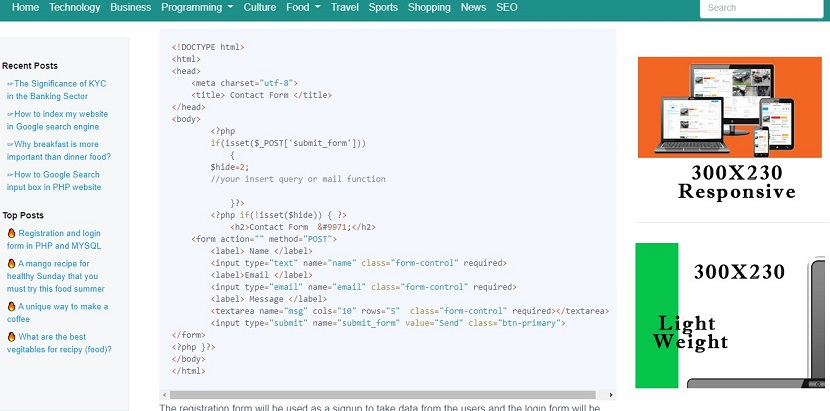Open the orange 300X230 Responsive ad banner
The image size is (830, 411).
pos(730,129)
